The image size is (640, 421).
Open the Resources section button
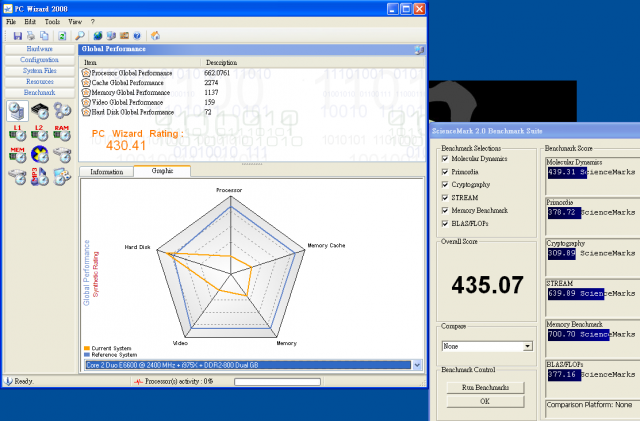tap(40, 82)
